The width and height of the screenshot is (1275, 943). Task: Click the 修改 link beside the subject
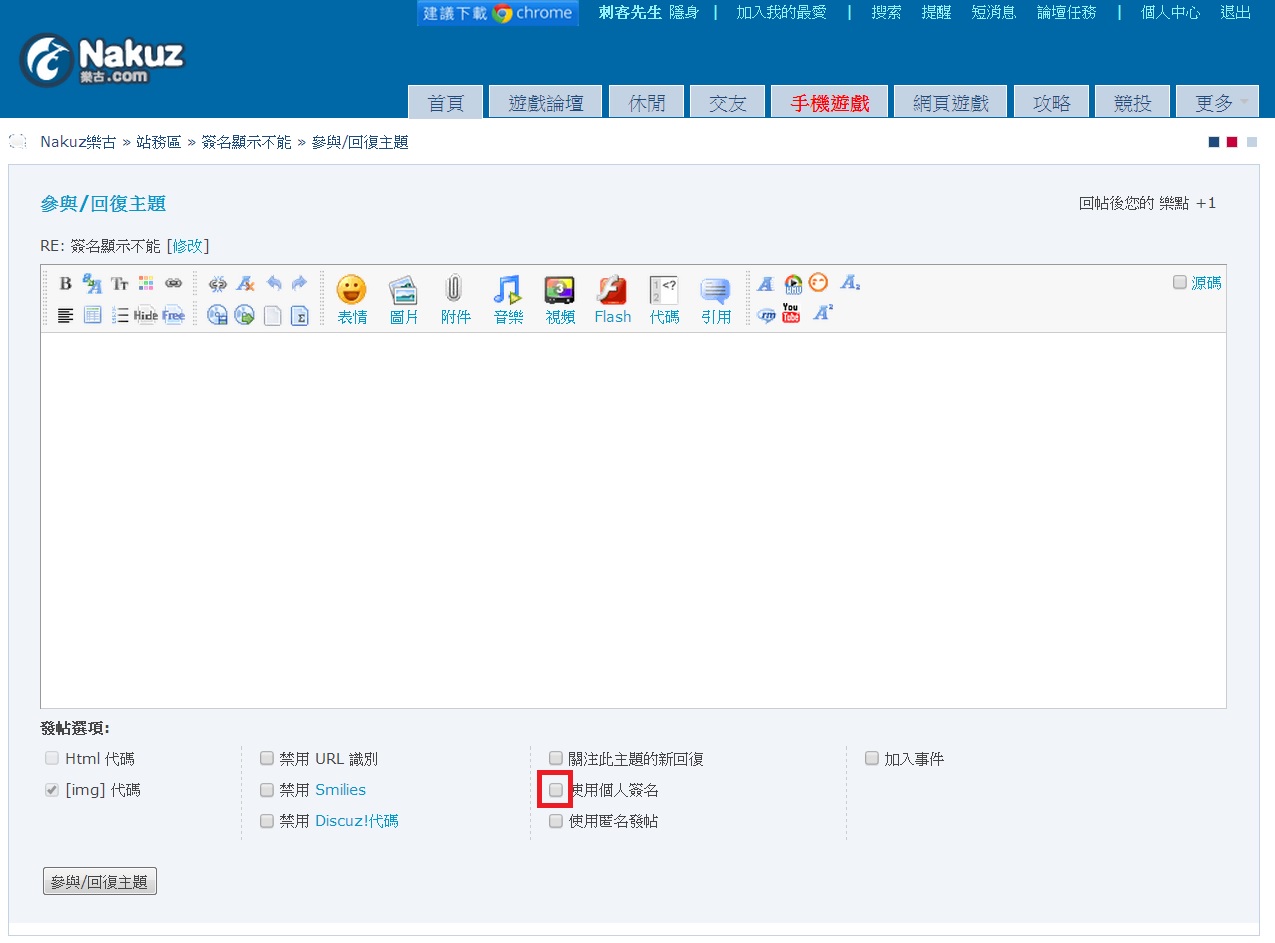187,246
